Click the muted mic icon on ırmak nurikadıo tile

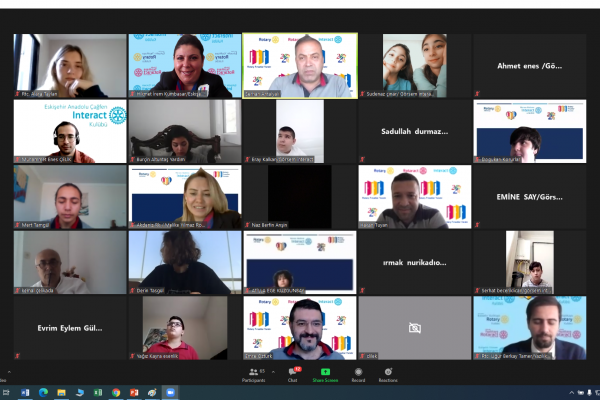tap(362, 291)
